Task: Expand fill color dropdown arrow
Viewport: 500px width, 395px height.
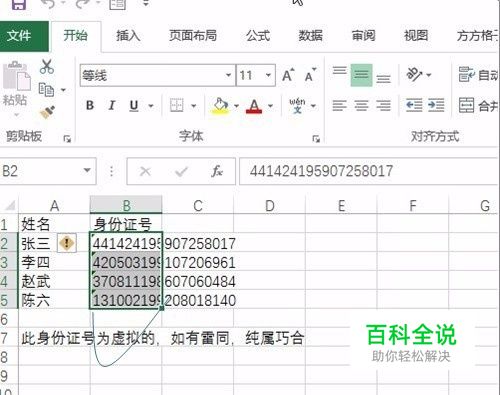Action: click(236, 106)
